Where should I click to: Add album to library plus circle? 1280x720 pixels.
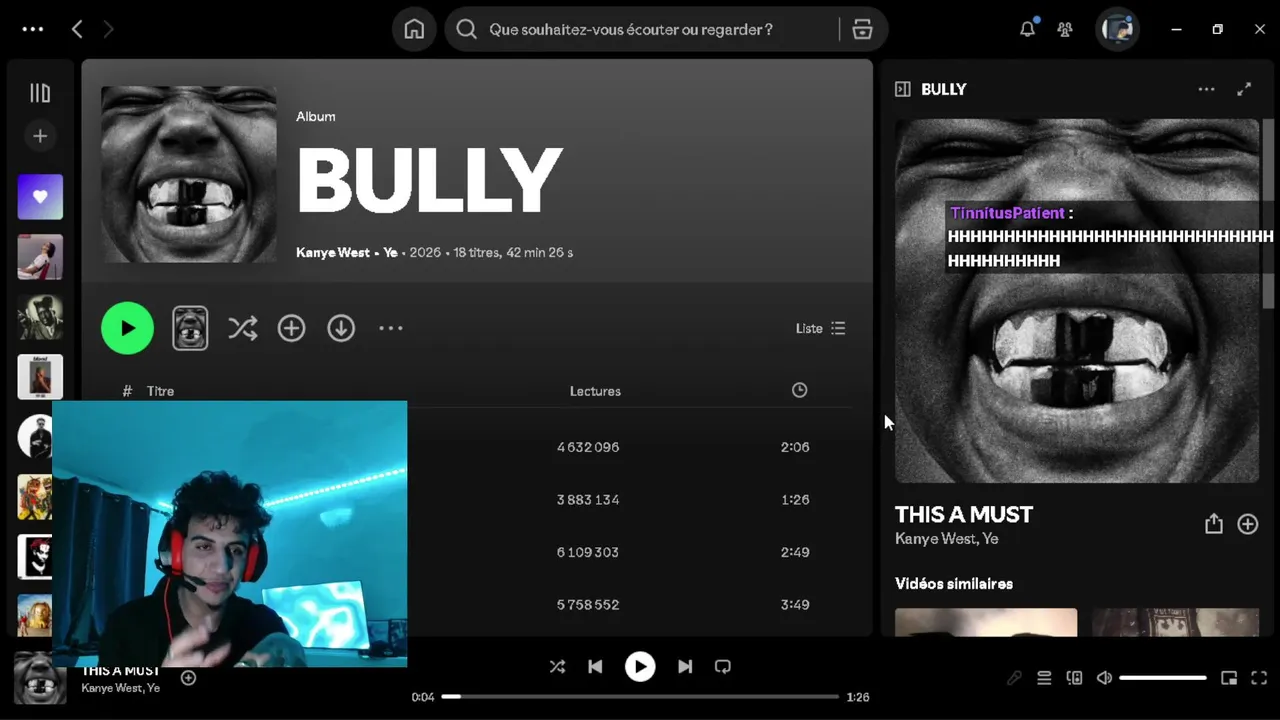291,328
